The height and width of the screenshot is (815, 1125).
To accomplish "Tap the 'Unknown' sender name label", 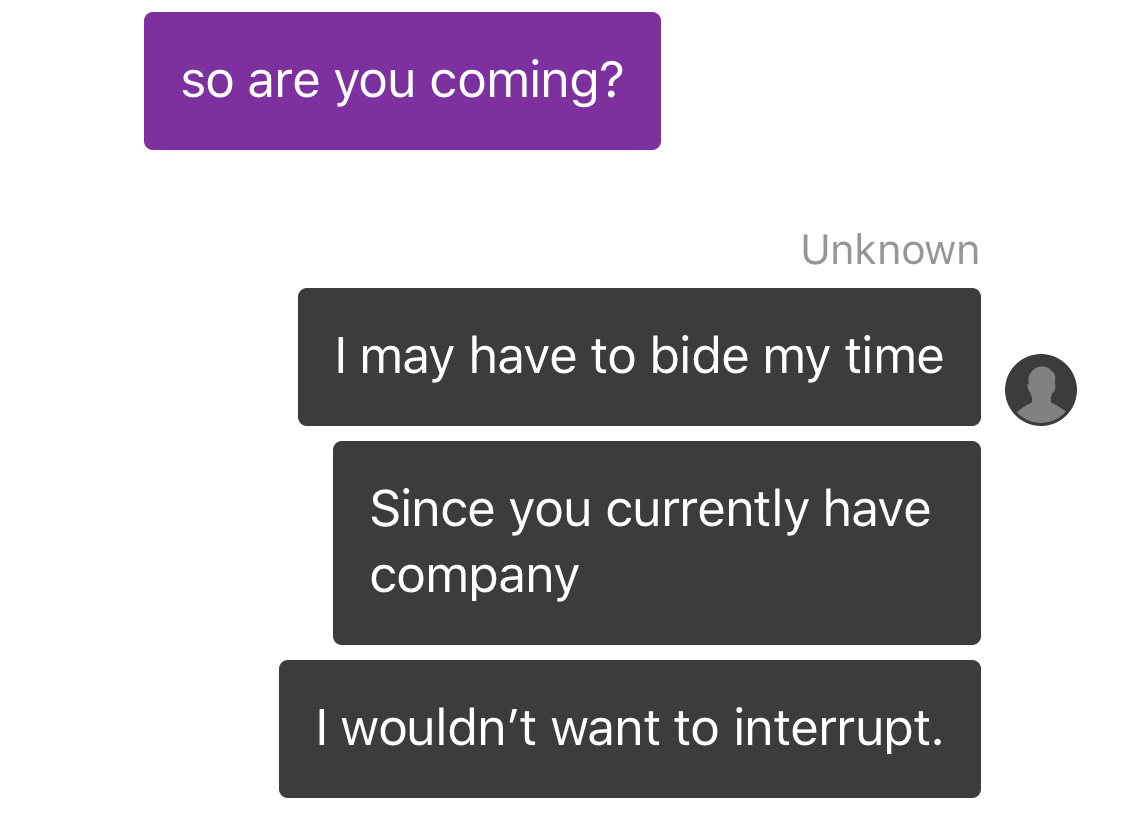I will [x=890, y=250].
